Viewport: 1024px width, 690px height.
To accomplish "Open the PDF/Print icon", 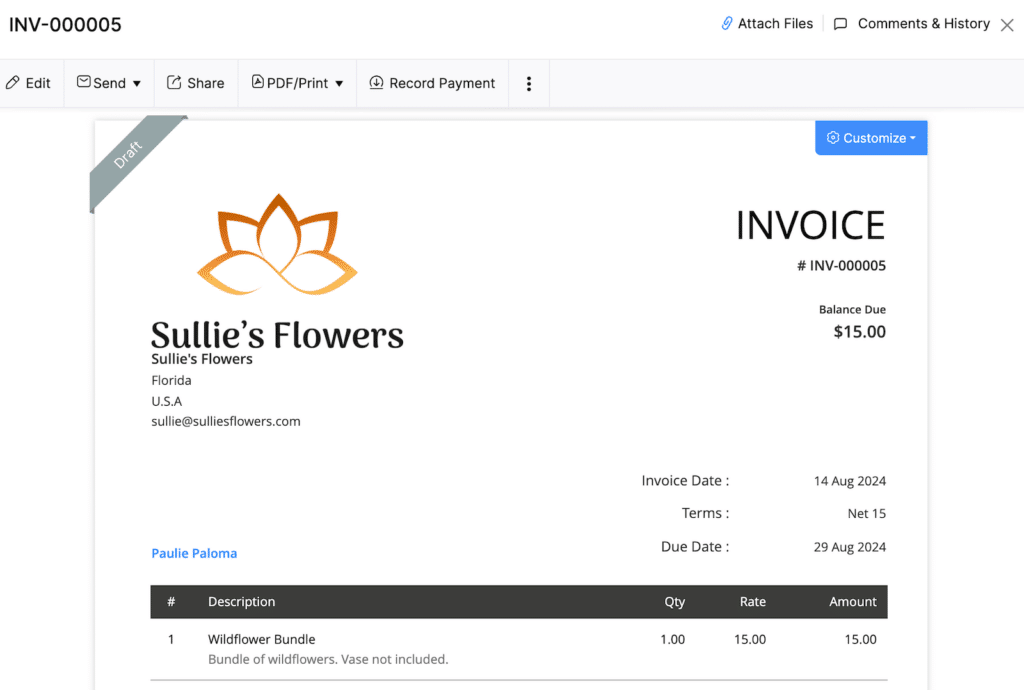I will point(258,83).
